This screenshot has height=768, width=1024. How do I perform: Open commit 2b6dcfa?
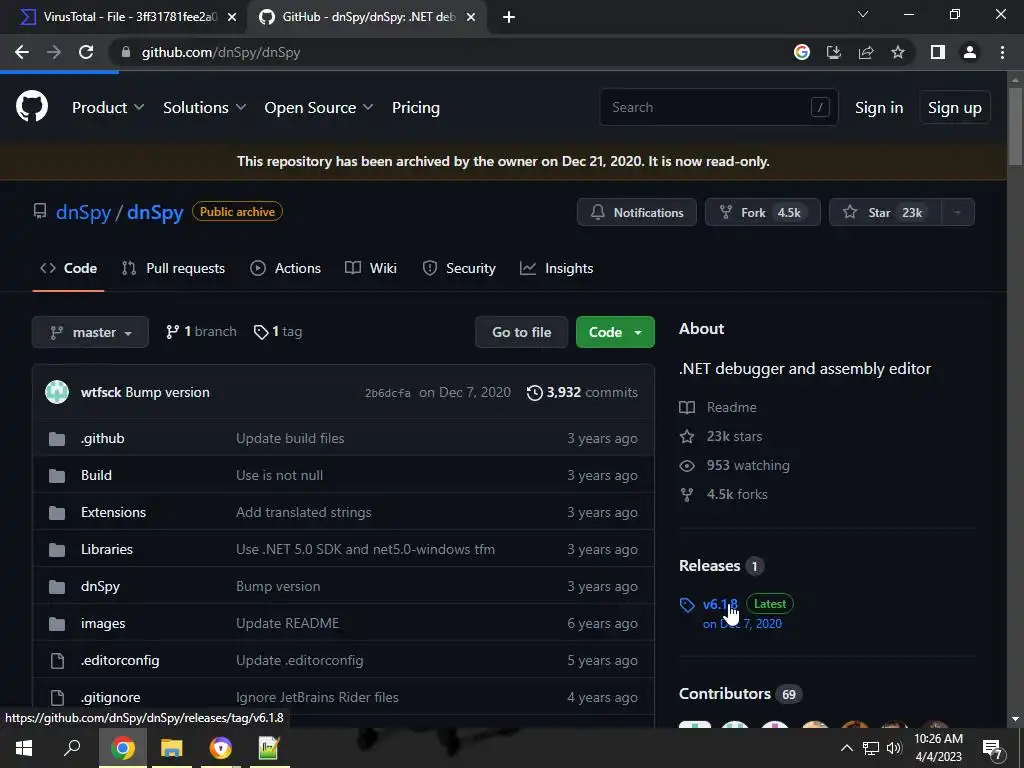387,393
